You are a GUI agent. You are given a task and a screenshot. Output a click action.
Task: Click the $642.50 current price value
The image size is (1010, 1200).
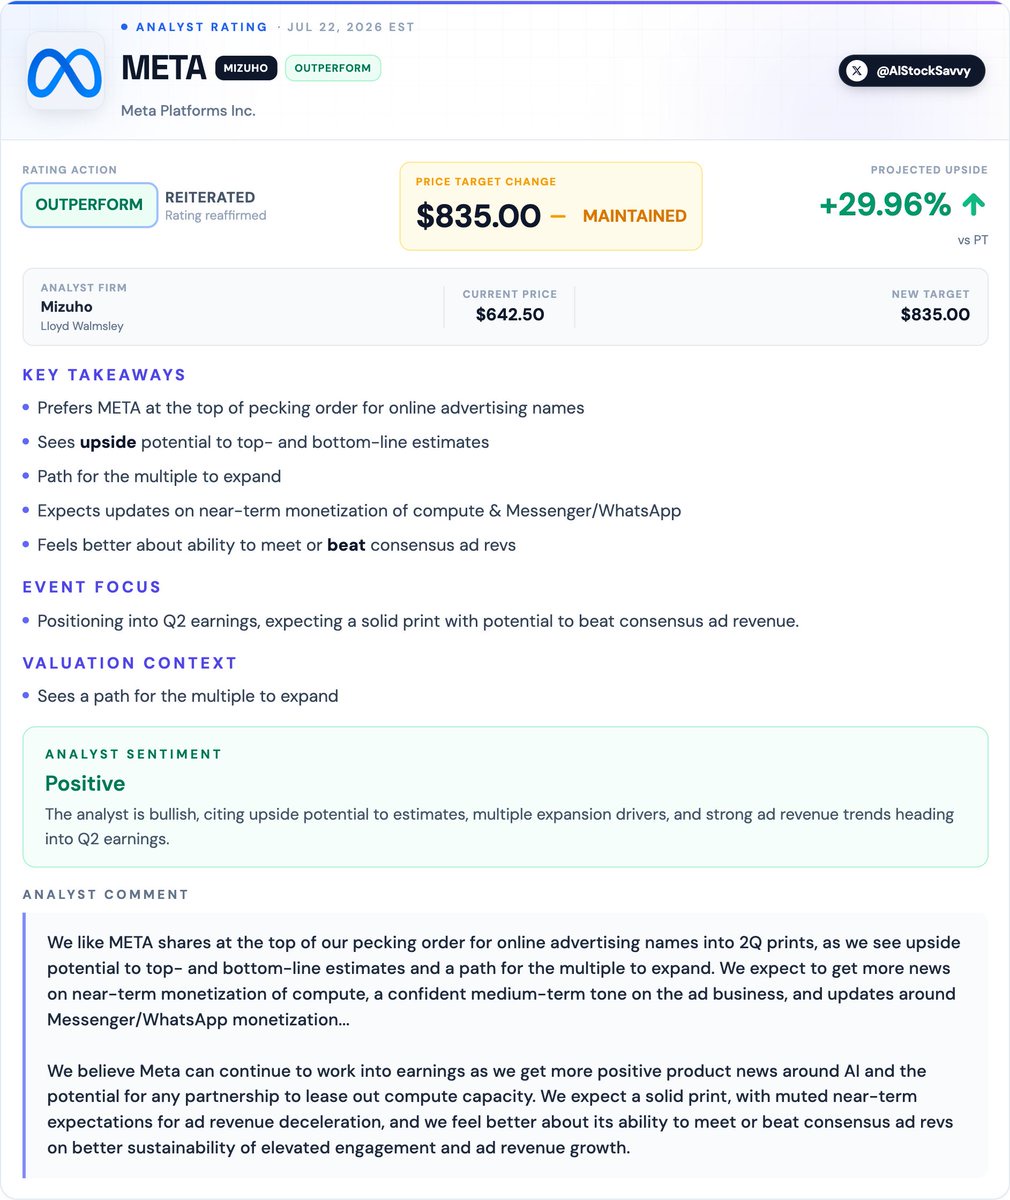coord(510,314)
